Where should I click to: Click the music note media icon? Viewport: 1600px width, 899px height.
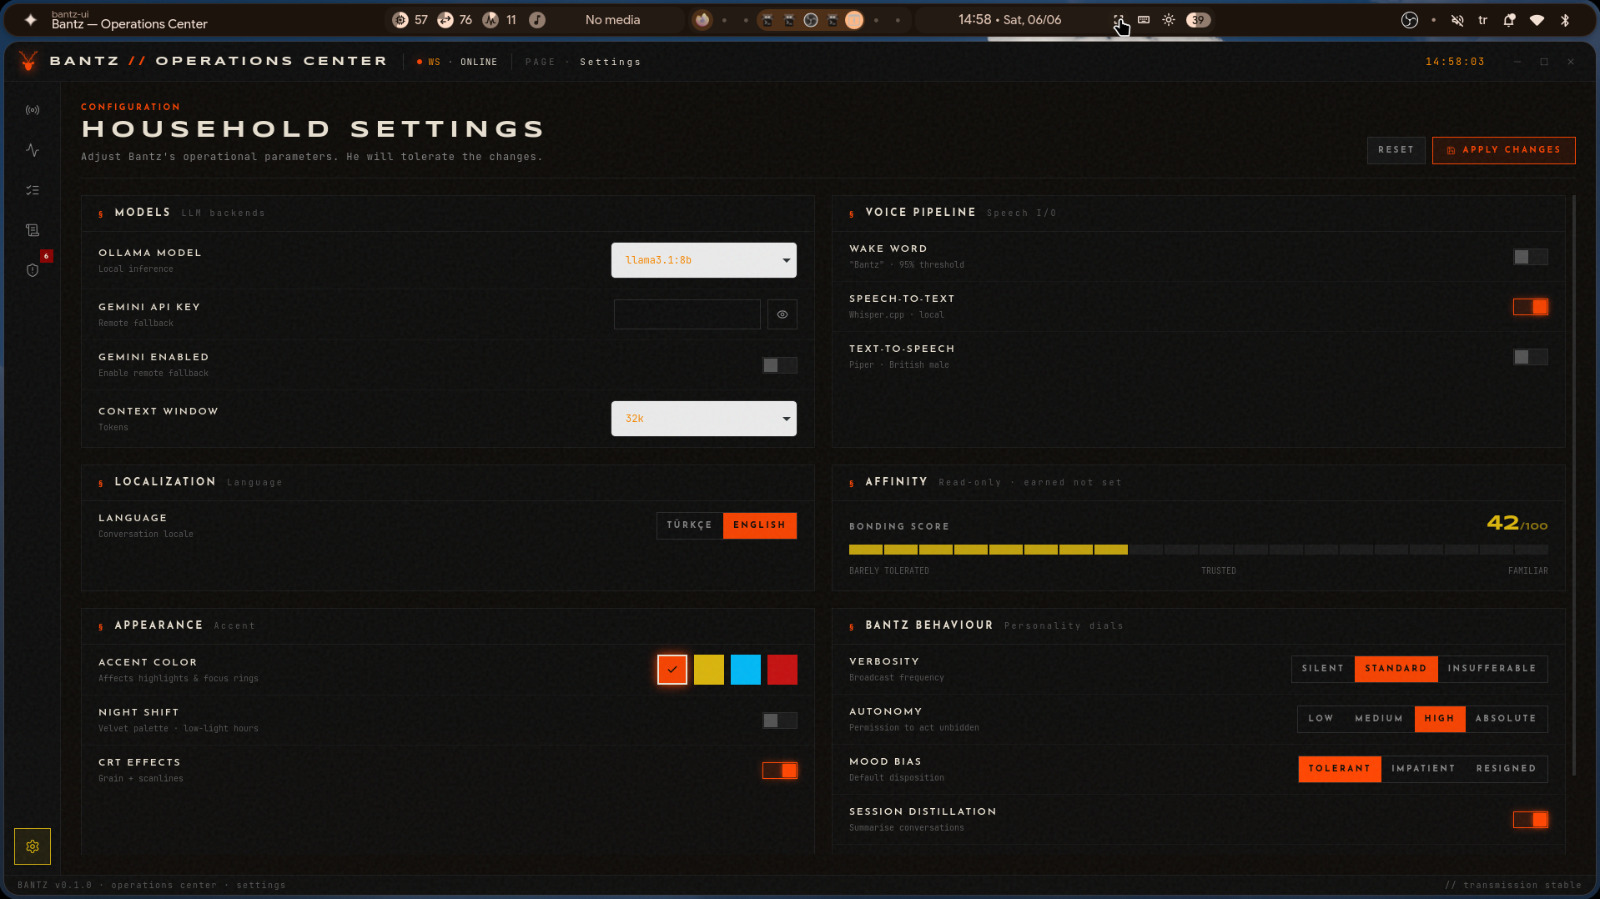tap(537, 20)
